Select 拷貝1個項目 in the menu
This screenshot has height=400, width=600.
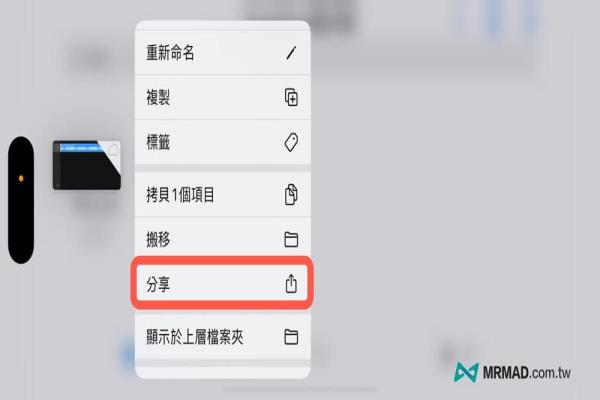(223, 194)
